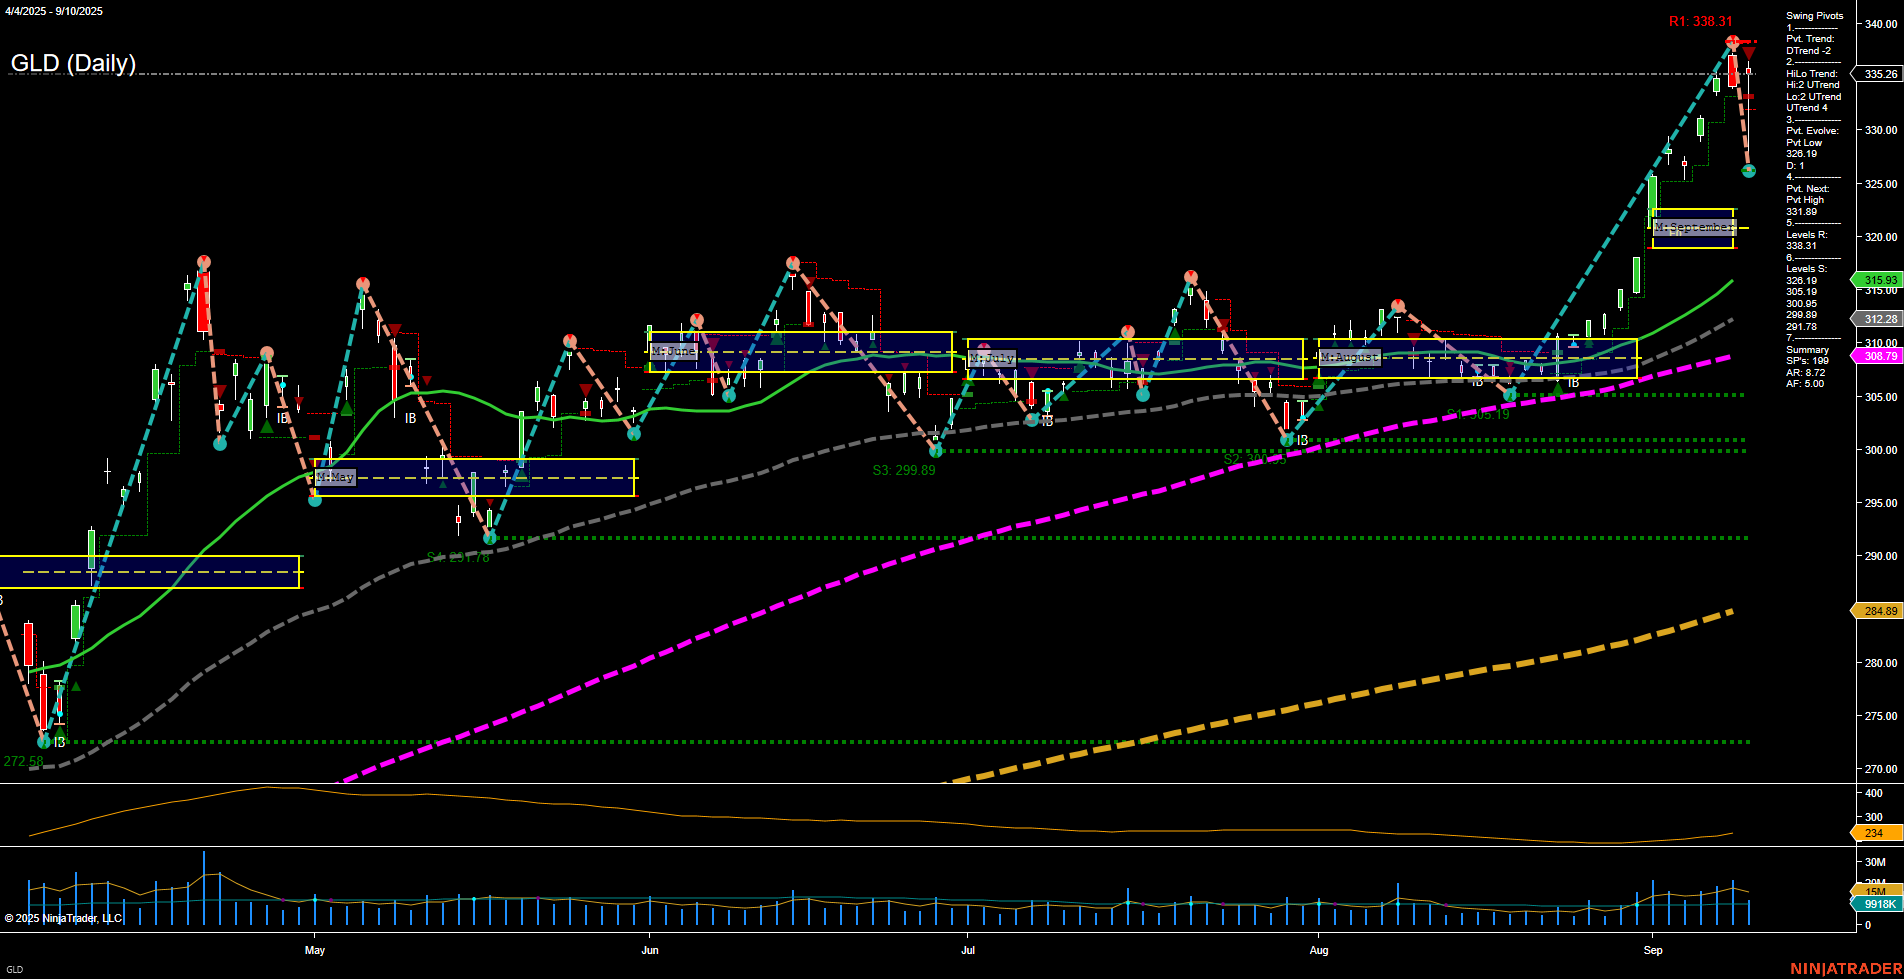Click the magenta 308.79 price axis marker
The width and height of the screenshot is (1904, 979).
pyautogui.click(x=1879, y=356)
